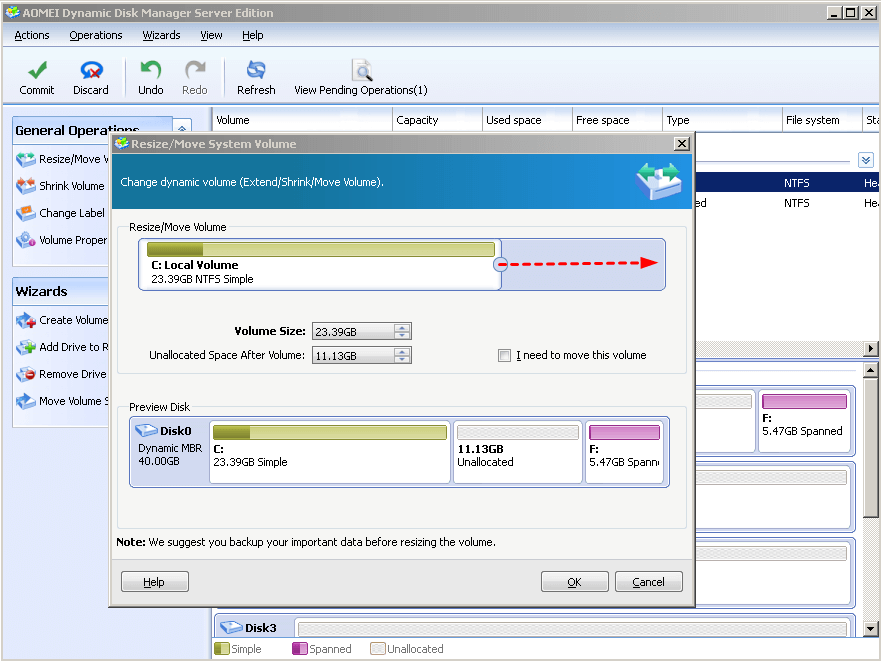Click 11.13GB Unallocated block in preview
The height and width of the screenshot is (661, 881).
click(517, 452)
